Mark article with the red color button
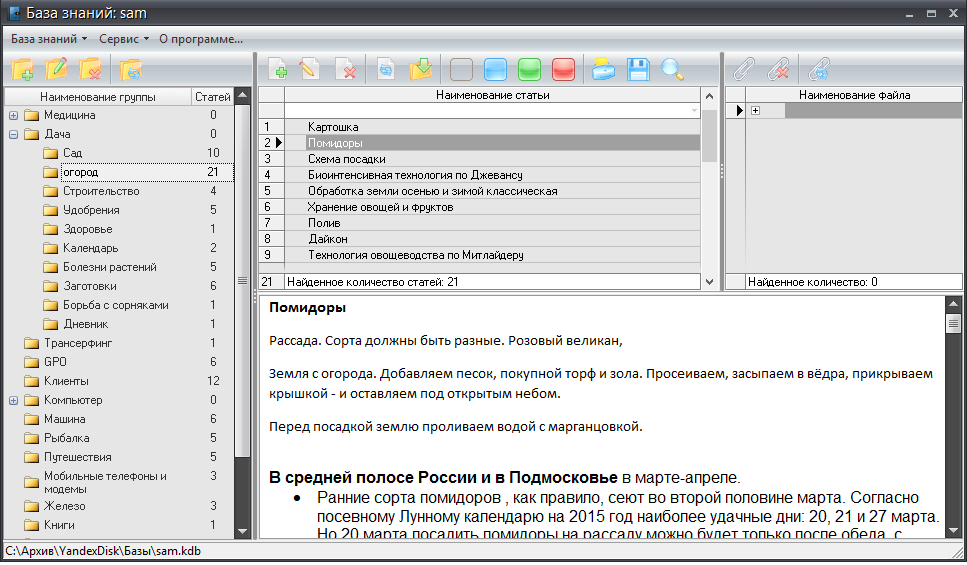967x565 pixels. pyautogui.click(x=563, y=69)
